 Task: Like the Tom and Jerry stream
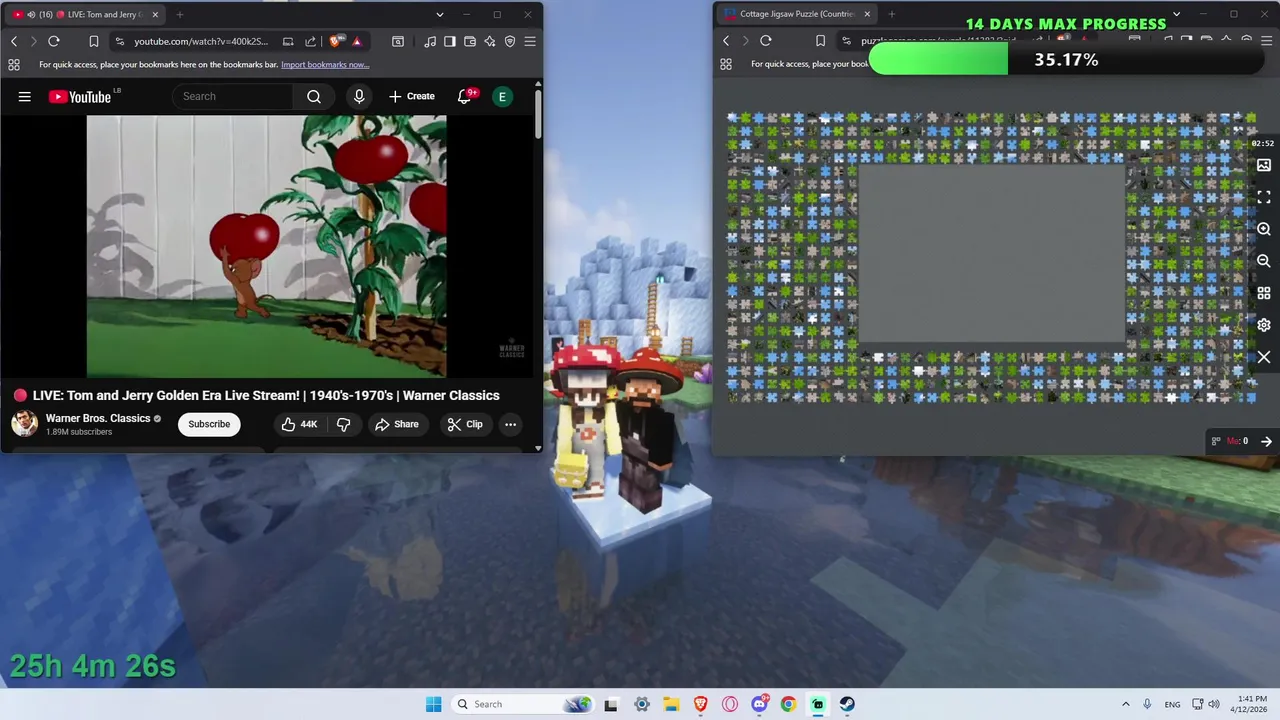point(299,424)
